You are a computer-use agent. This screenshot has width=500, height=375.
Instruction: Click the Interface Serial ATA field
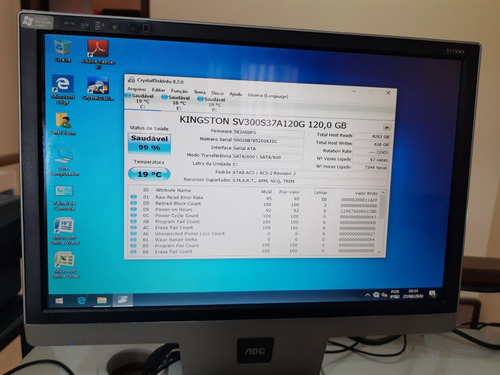pos(268,149)
